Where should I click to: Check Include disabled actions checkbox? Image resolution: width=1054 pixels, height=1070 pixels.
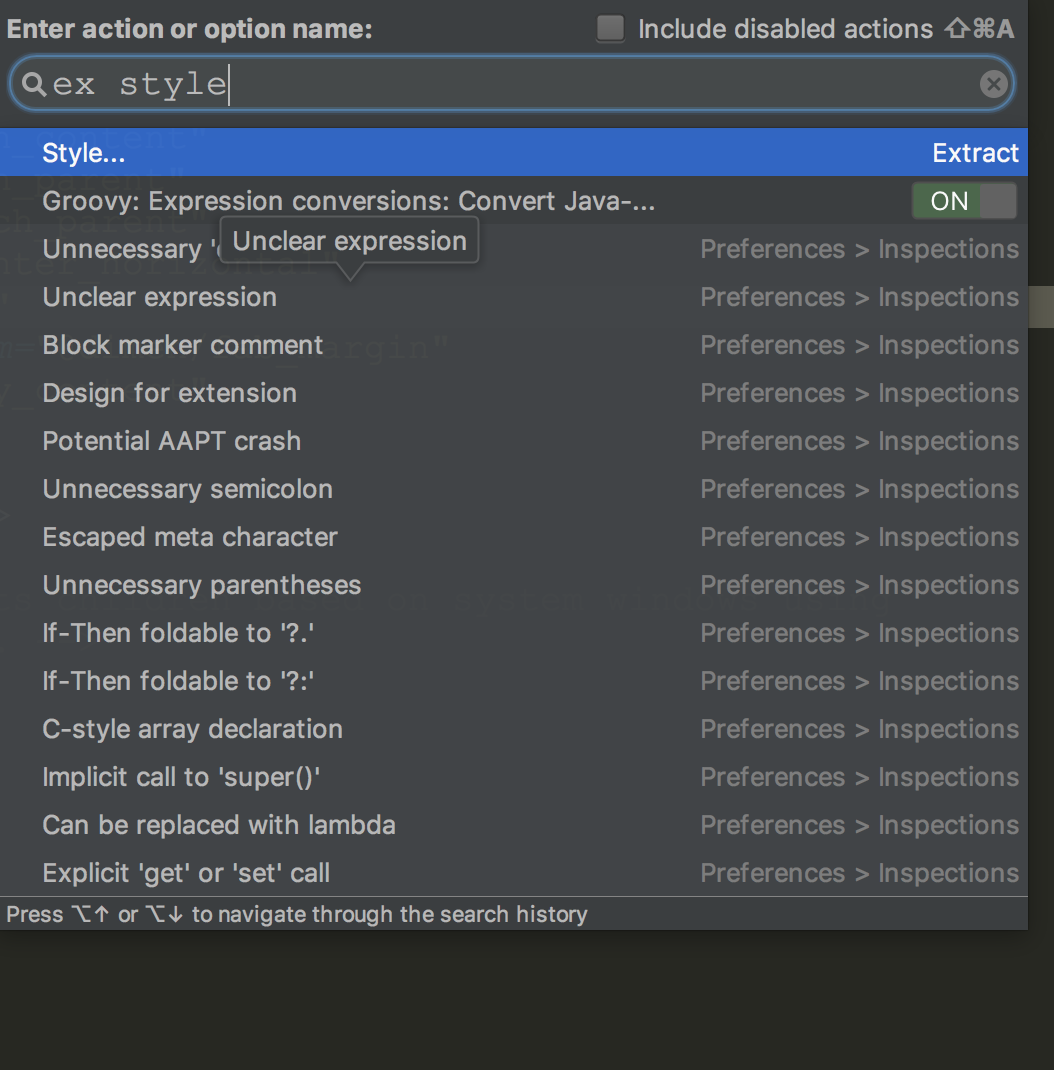tap(610, 28)
